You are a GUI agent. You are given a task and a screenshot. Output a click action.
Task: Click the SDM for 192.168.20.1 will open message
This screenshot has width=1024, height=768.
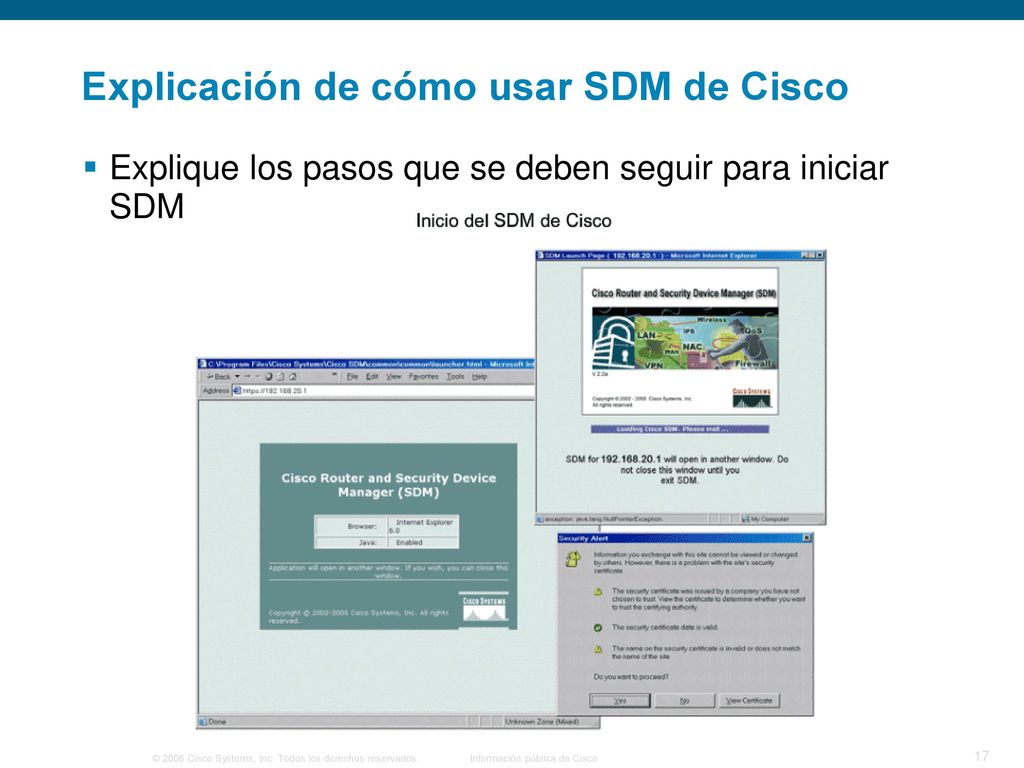coord(677,470)
